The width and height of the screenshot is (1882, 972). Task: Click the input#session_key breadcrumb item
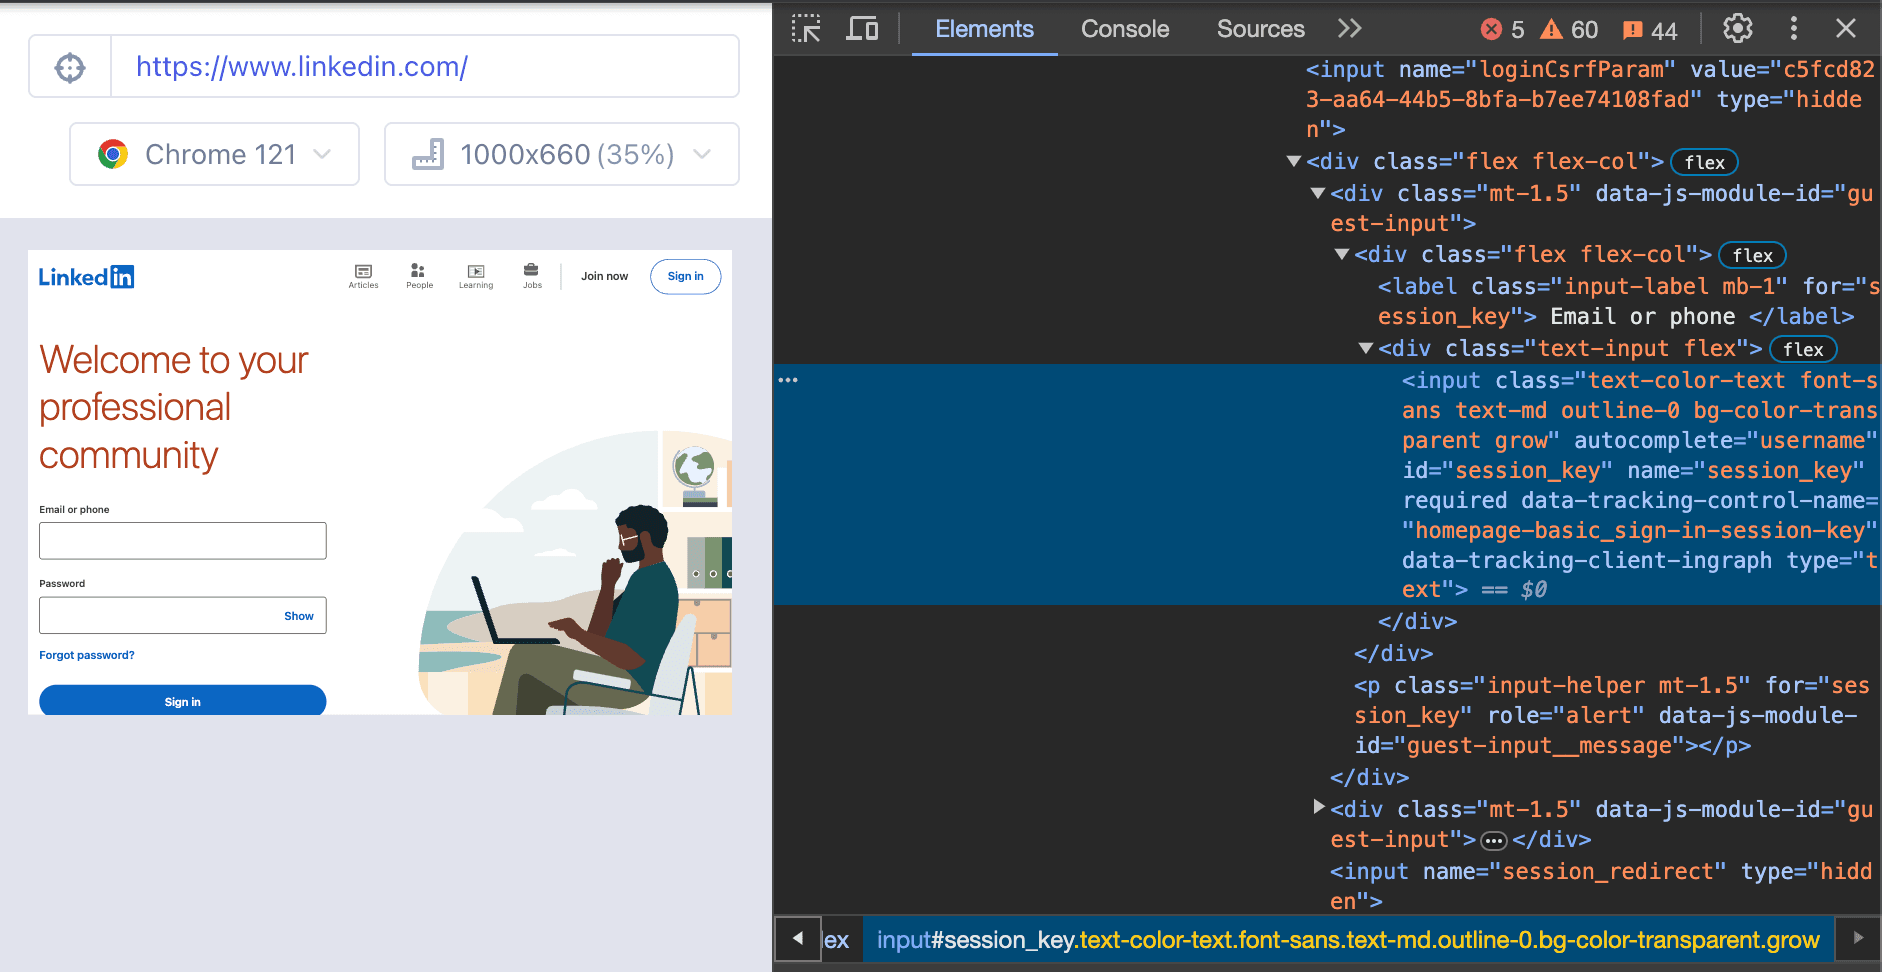(1348, 940)
